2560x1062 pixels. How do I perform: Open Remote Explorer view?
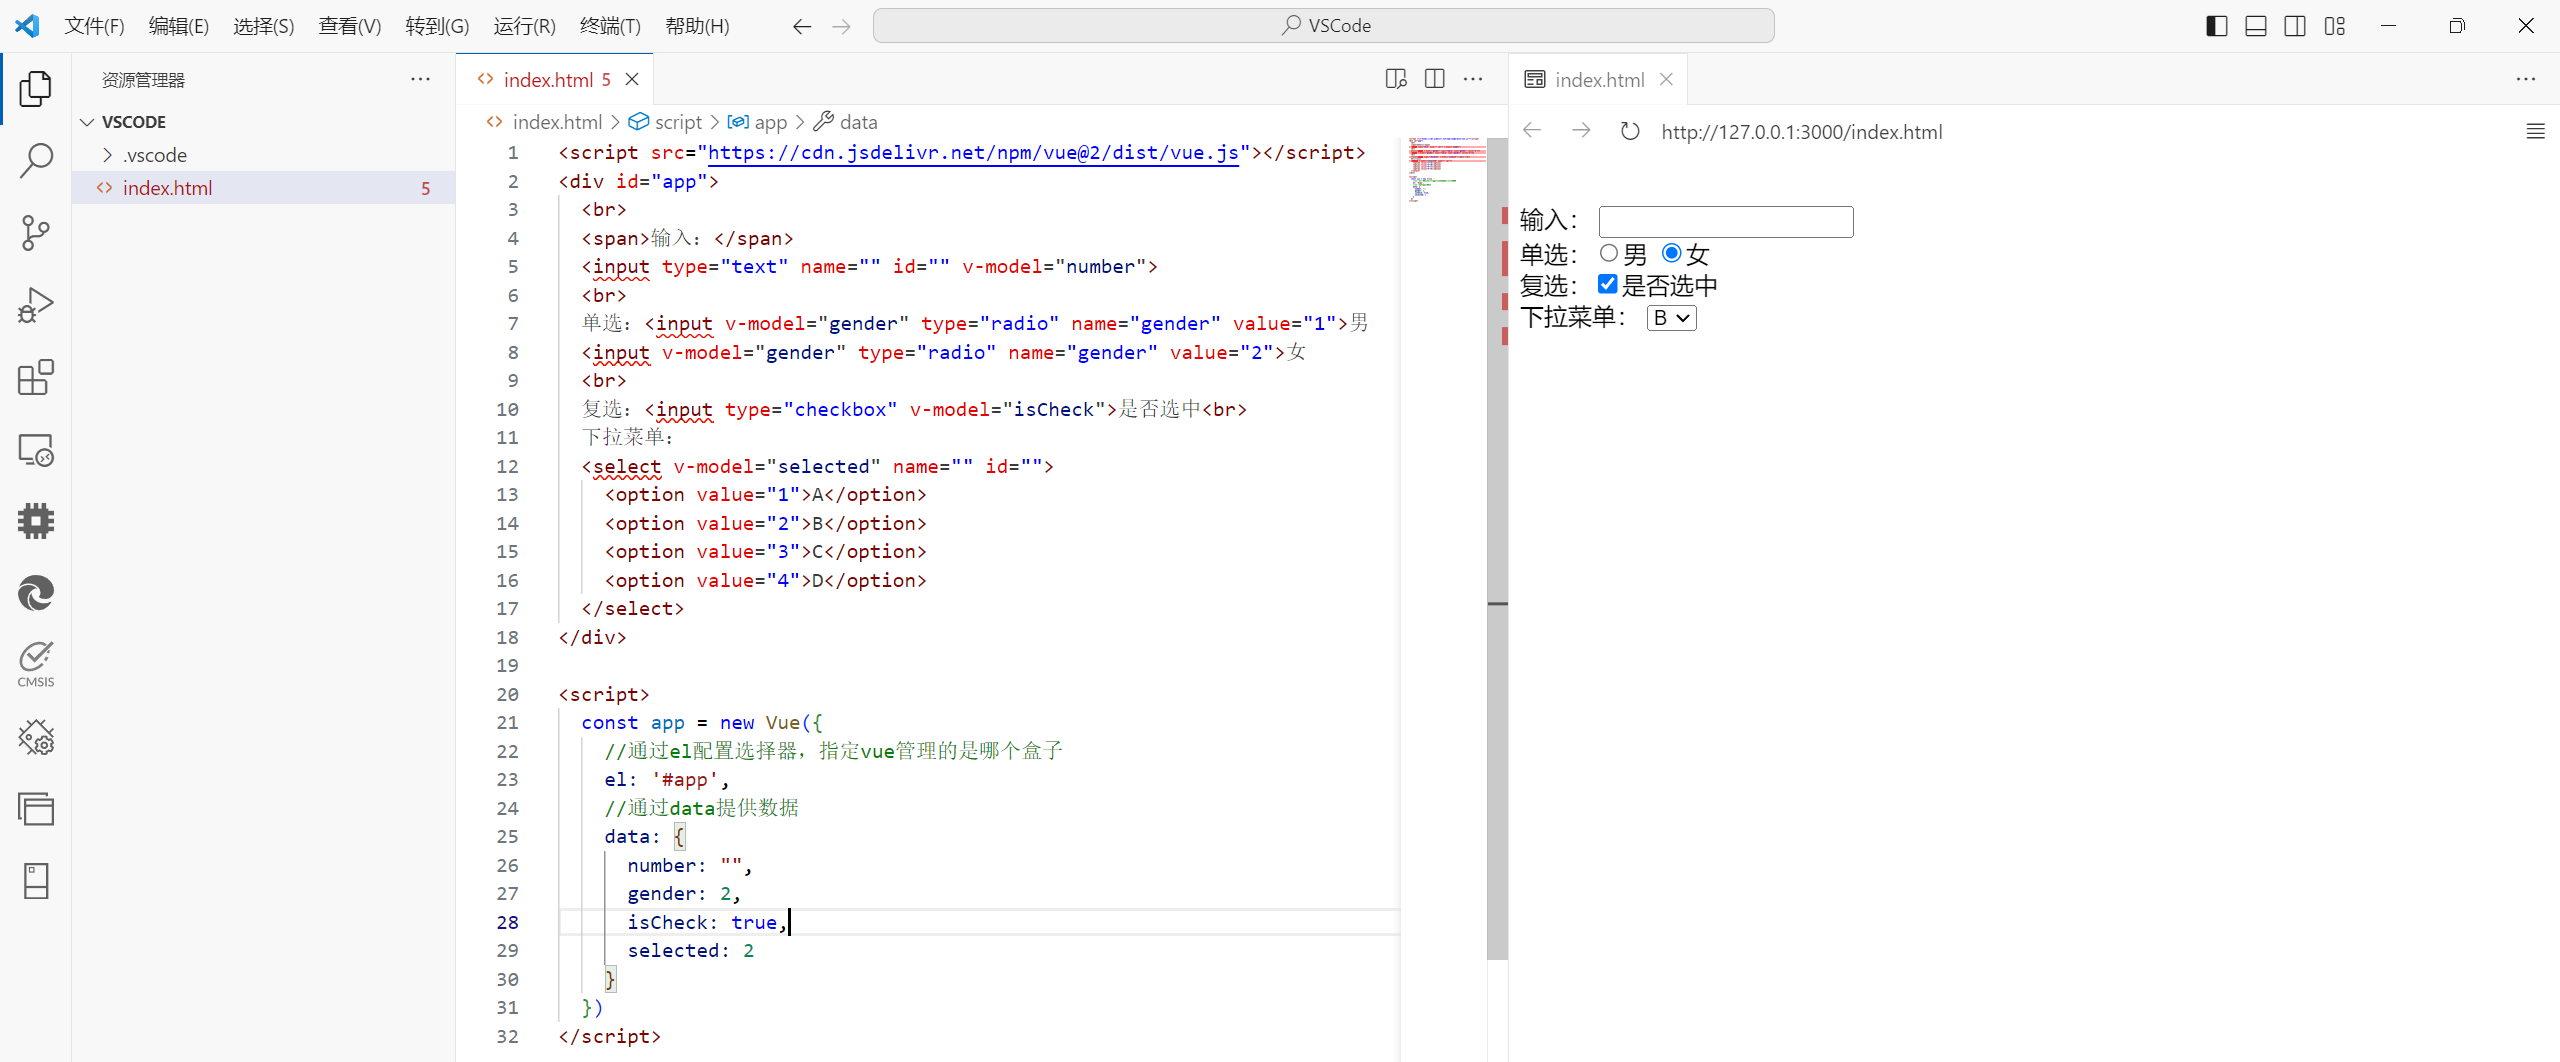36,450
